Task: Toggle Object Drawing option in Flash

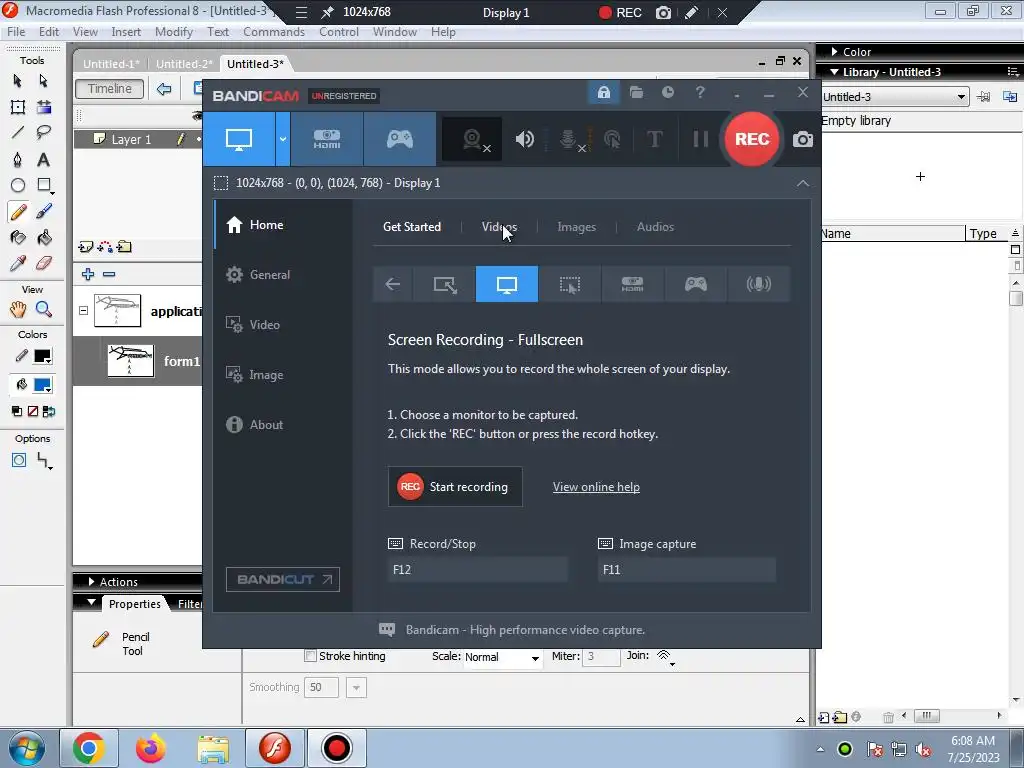Action: pyautogui.click(x=18, y=460)
